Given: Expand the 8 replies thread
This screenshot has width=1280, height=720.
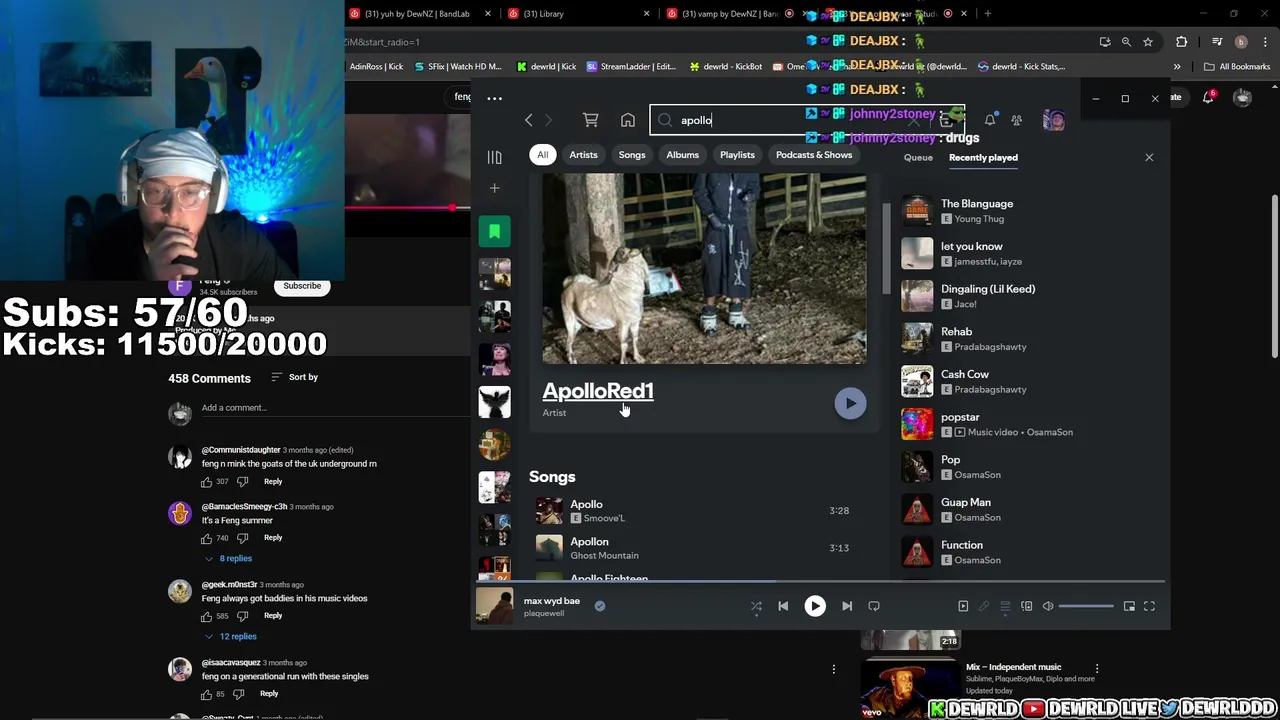Looking at the screenshot, I should 228,558.
